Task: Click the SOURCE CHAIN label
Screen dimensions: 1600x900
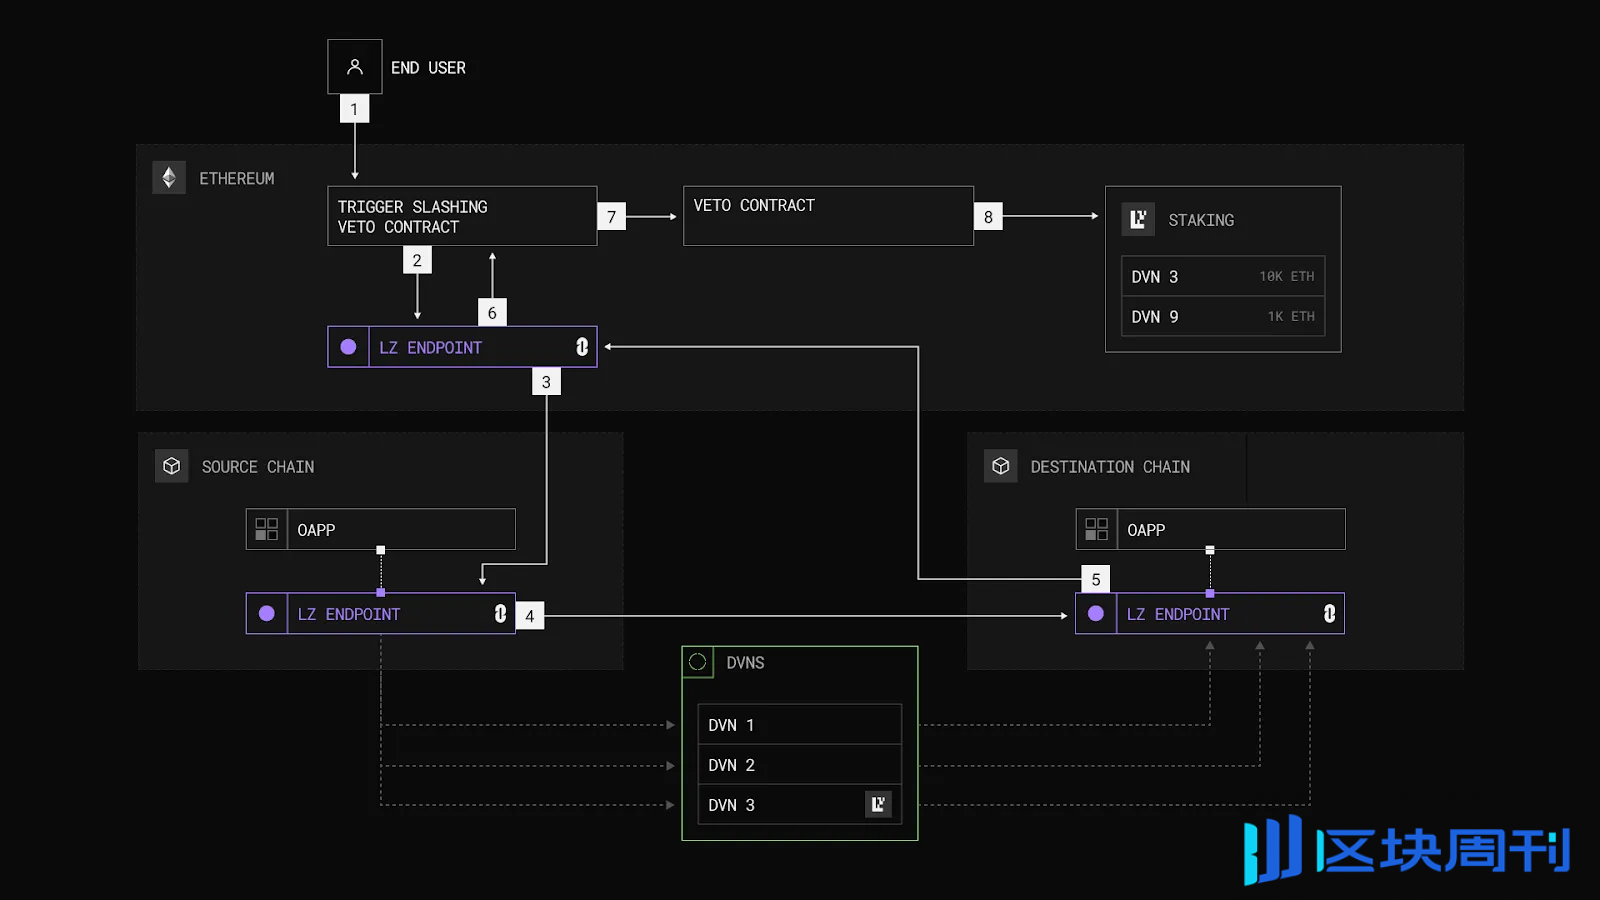Action: point(258,467)
